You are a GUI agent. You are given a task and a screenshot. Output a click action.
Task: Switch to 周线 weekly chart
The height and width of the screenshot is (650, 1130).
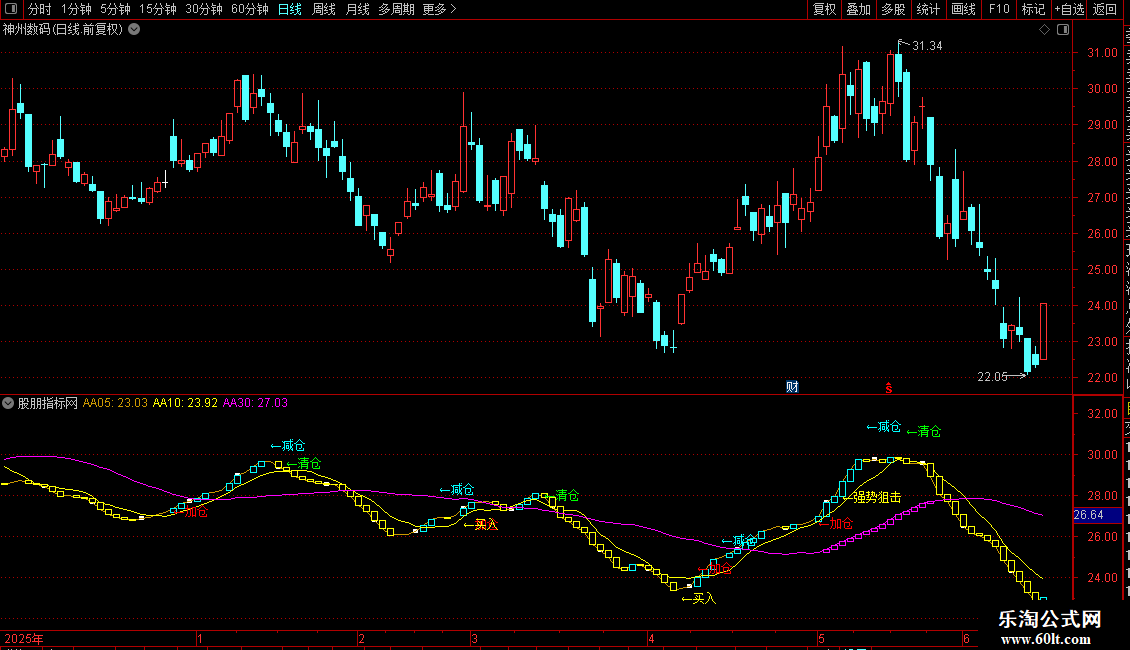tap(324, 9)
